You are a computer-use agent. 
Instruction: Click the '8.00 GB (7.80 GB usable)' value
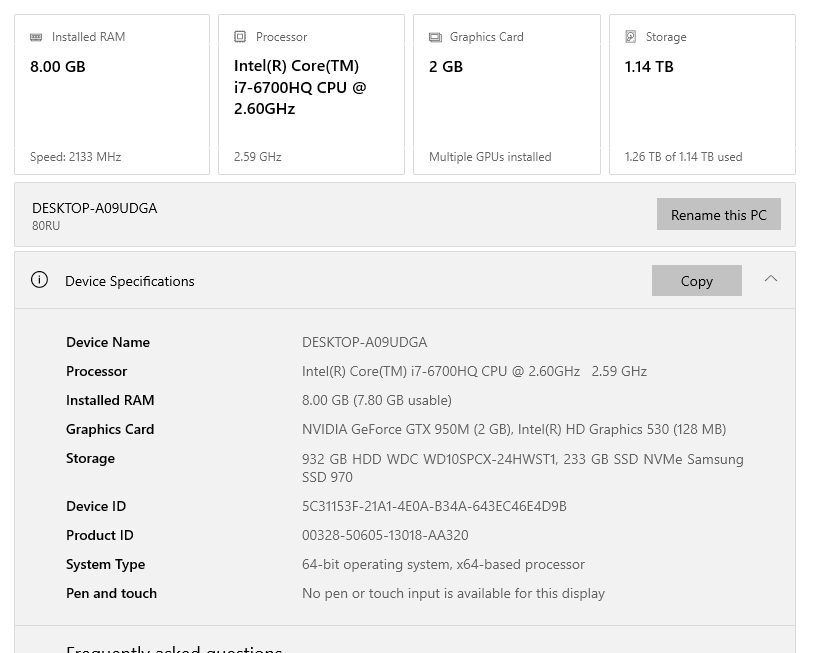[x=377, y=400]
